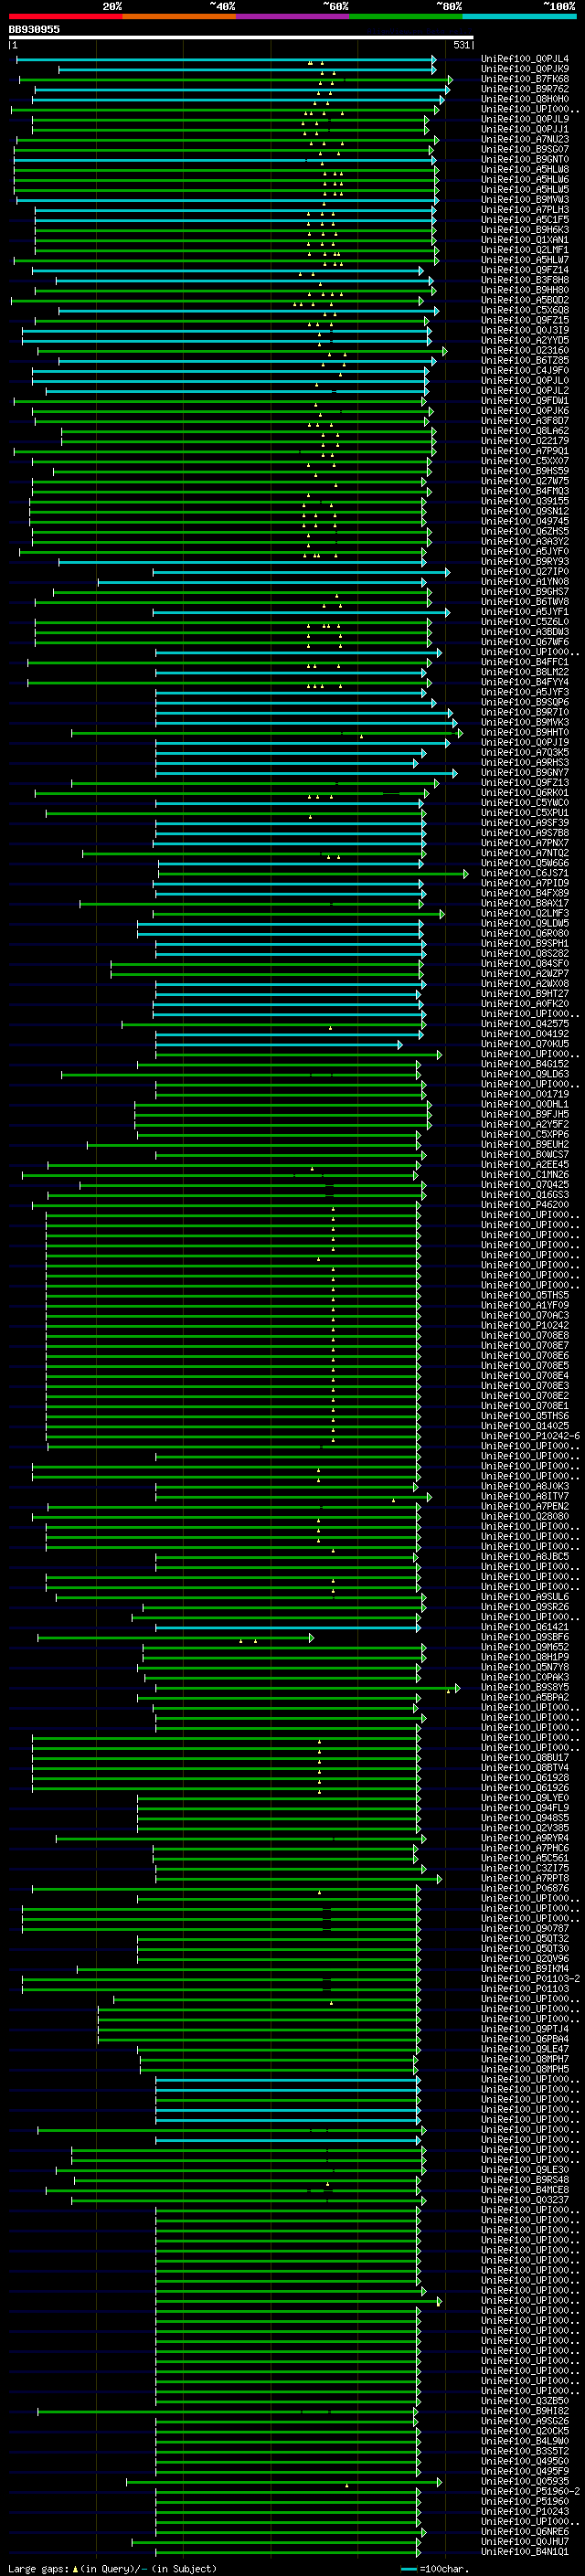The height and width of the screenshot is (2576, 585).
Task: Select hit UniRef100_Q27W75
Action: [525, 481]
